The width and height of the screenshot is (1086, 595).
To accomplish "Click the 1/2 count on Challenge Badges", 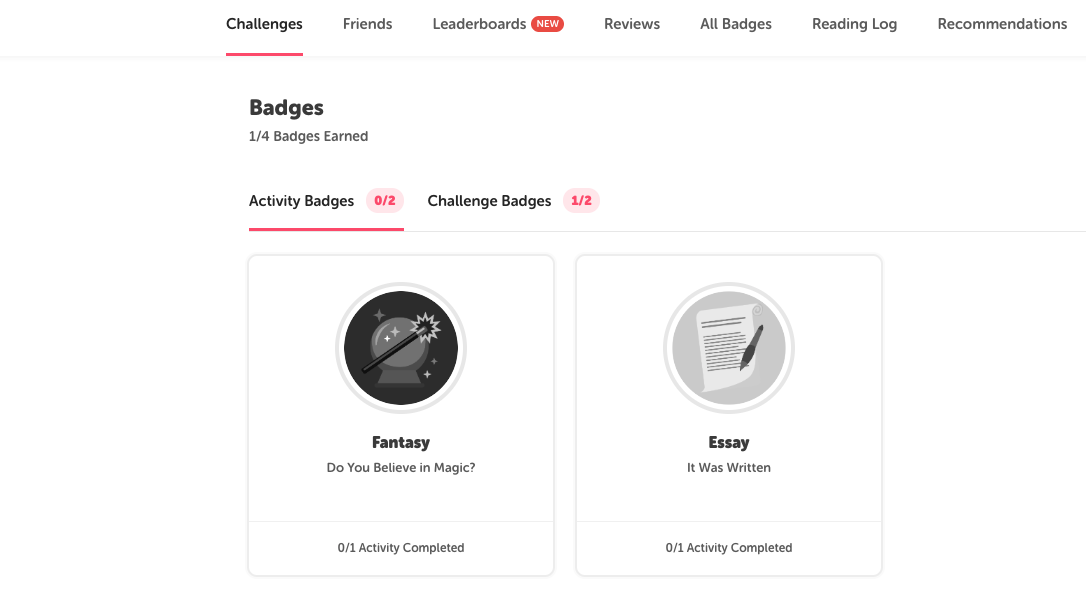I will (x=581, y=200).
